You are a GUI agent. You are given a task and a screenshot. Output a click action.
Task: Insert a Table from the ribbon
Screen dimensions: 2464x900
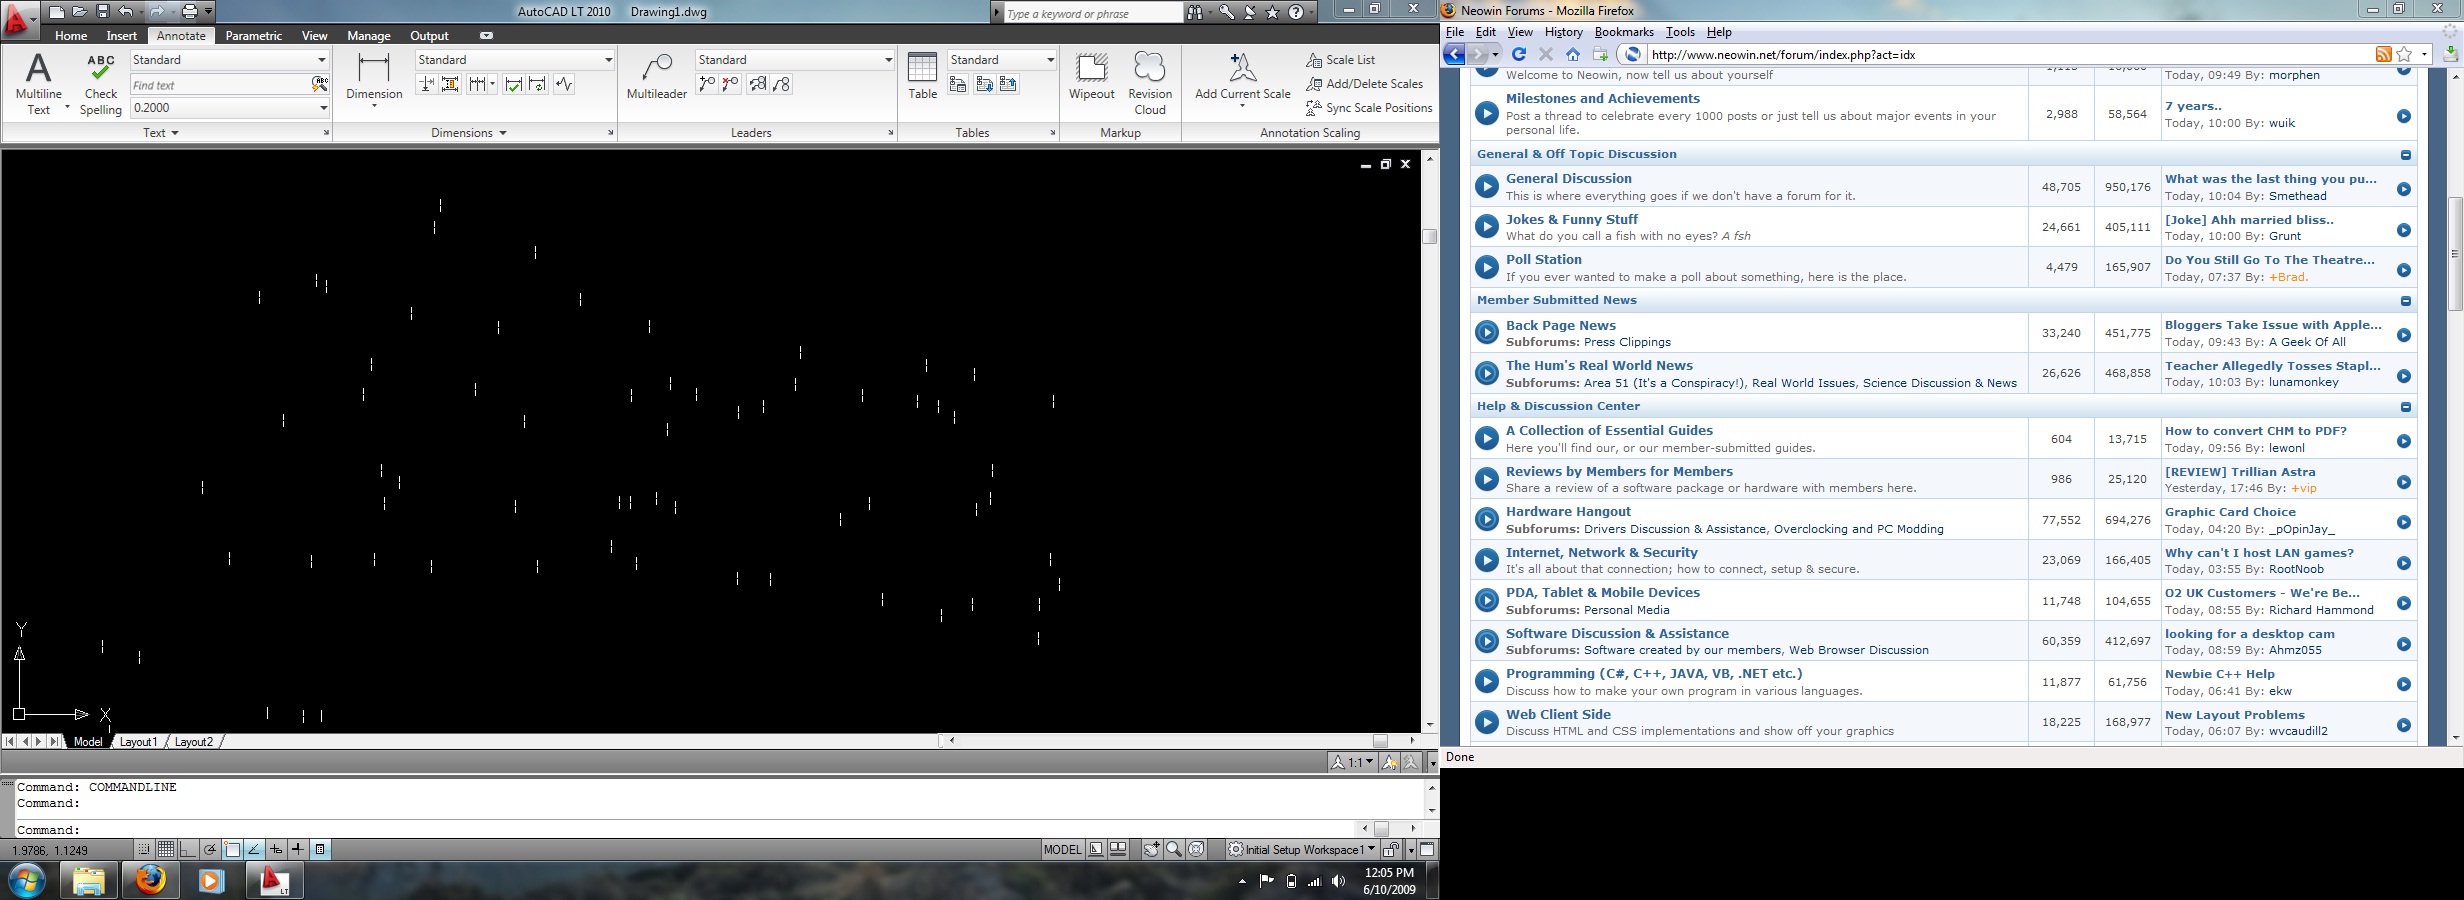(922, 76)
